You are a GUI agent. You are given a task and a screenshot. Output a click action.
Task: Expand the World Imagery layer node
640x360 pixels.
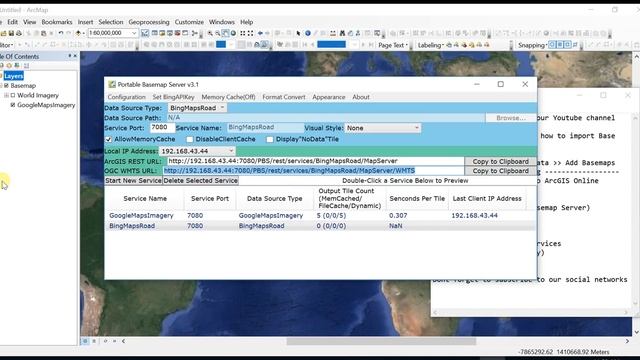[6, 95]
